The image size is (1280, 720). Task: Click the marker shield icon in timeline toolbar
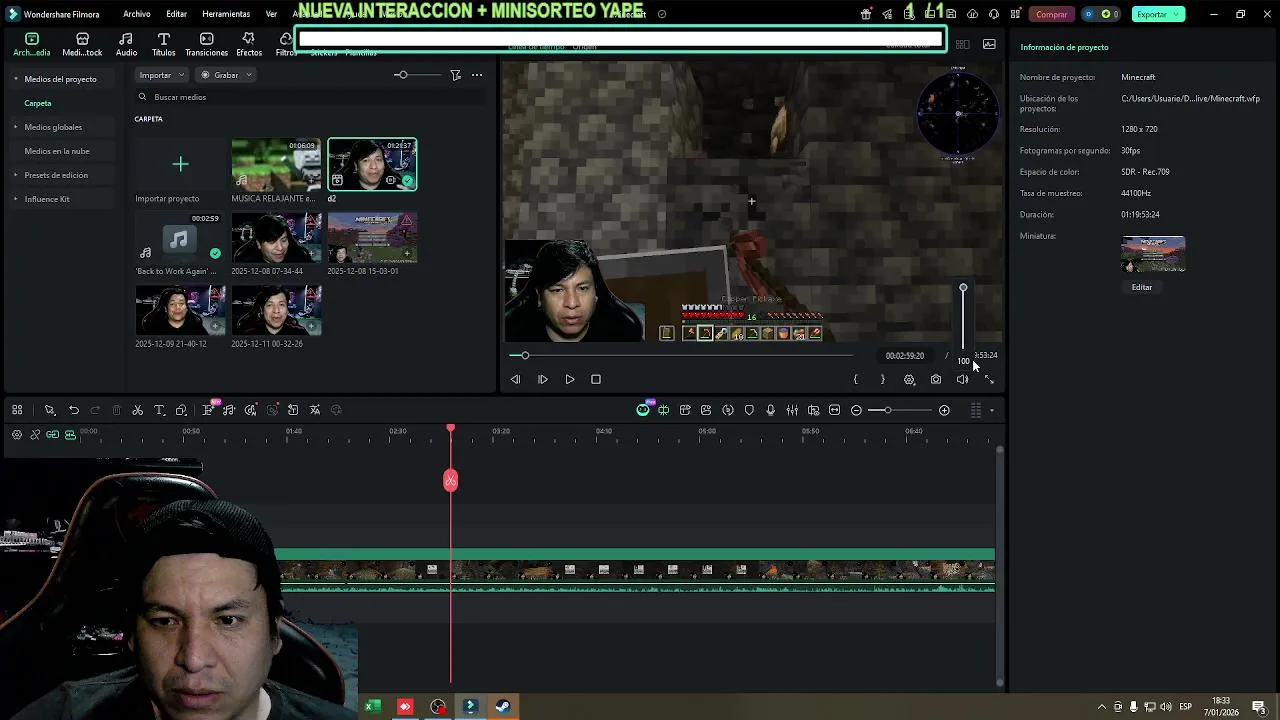tap(749, 410)
